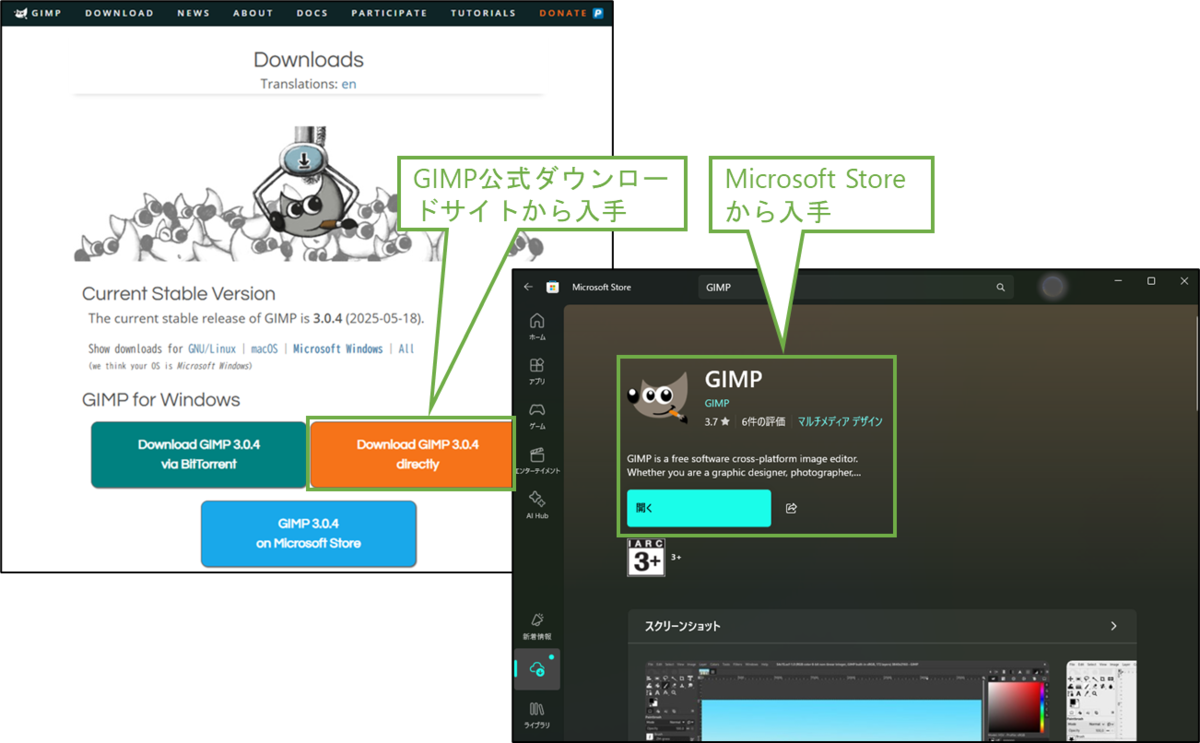The height and width of the screenshot is (743, 1200).
Task: Click GIMP 3.0.4 on Microsoft Store button
Action: click(309, 534)
